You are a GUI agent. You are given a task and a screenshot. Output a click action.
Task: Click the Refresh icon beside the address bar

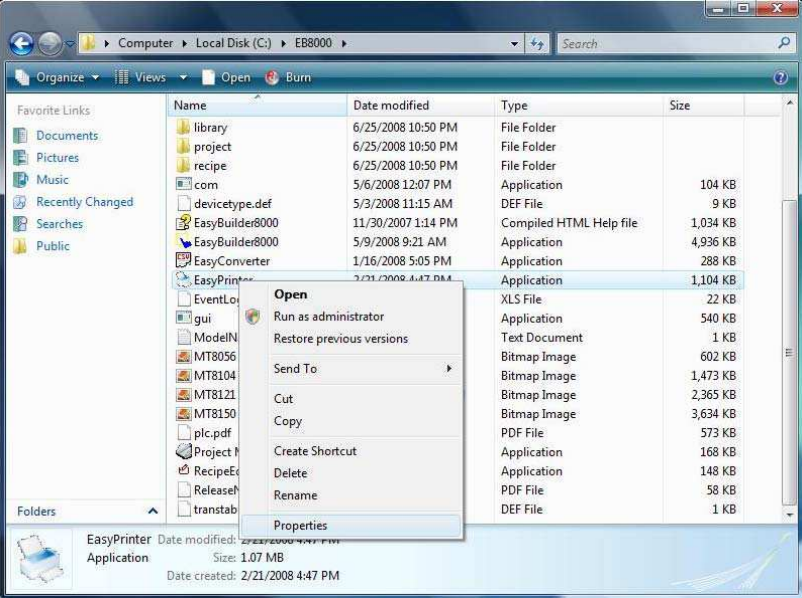click(537, 43)
